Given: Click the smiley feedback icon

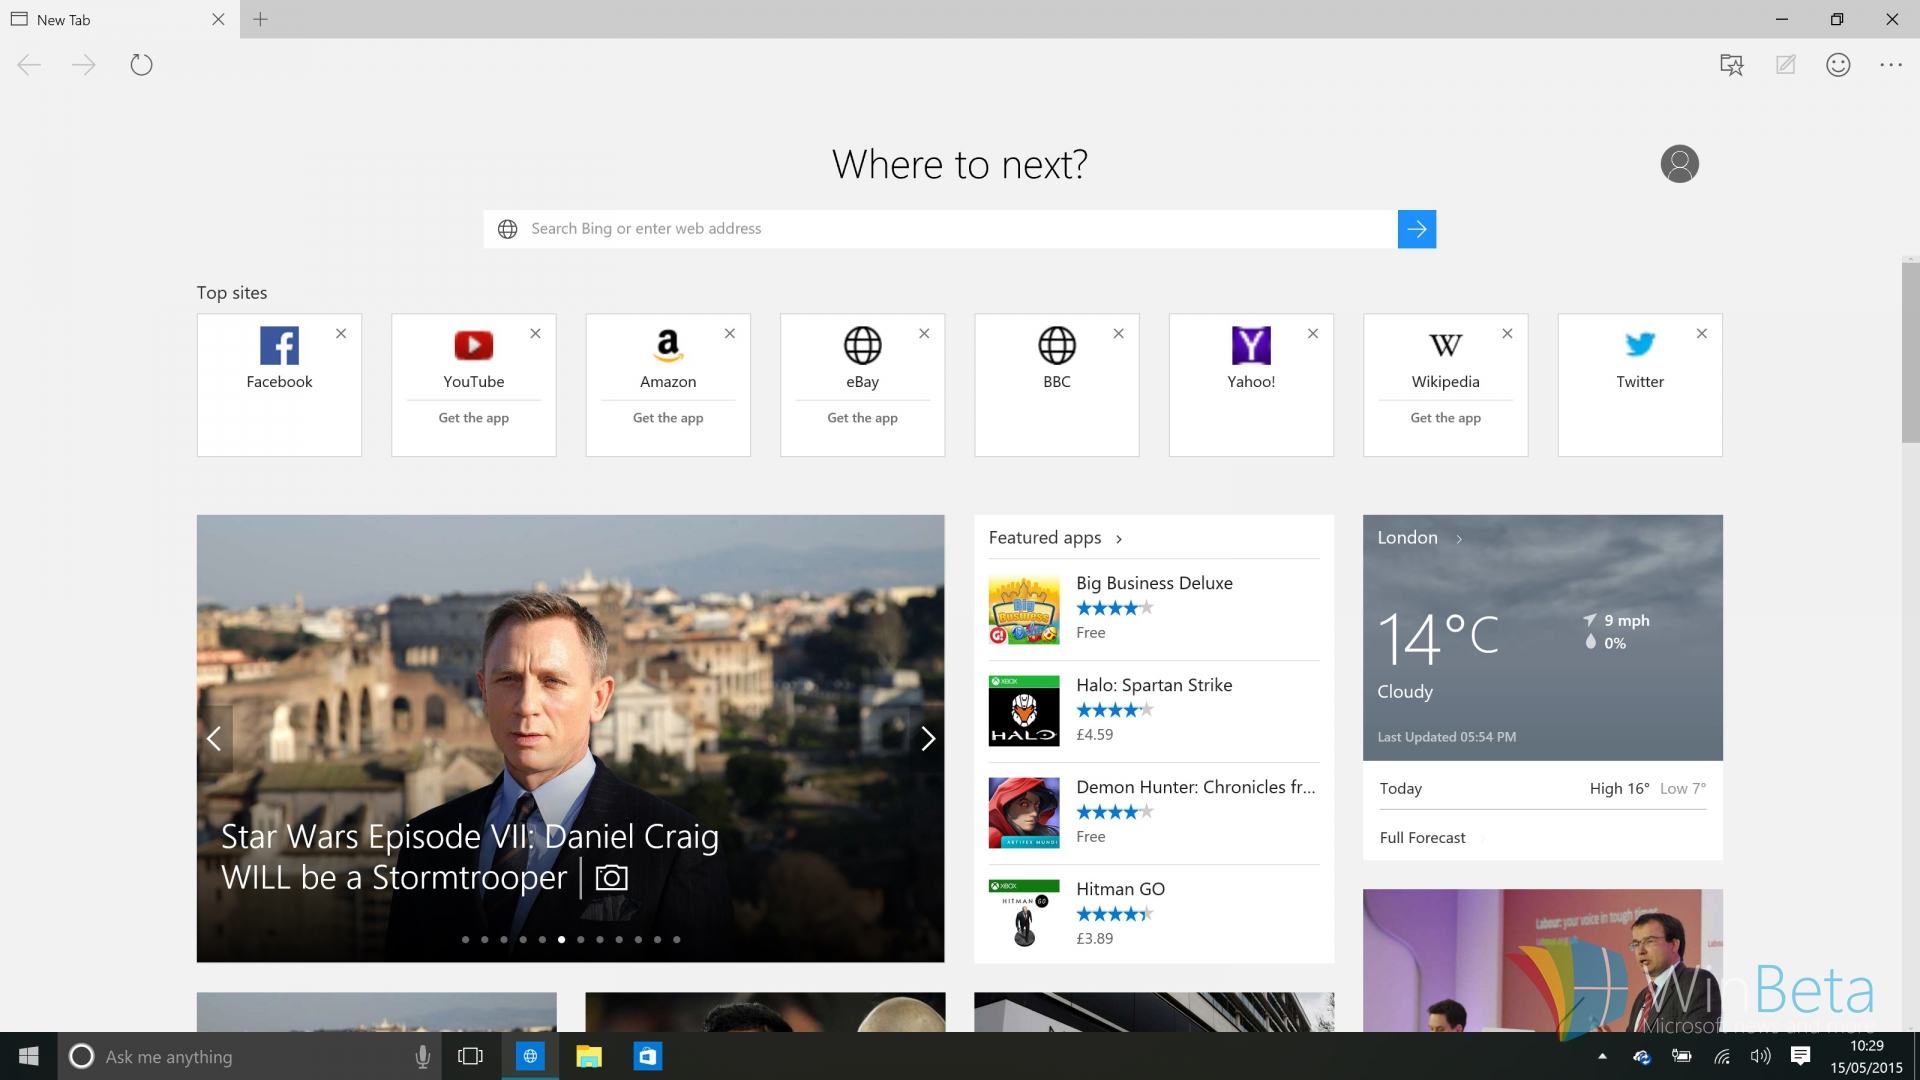Looking at the screenshot, I should pos(1838,65).
